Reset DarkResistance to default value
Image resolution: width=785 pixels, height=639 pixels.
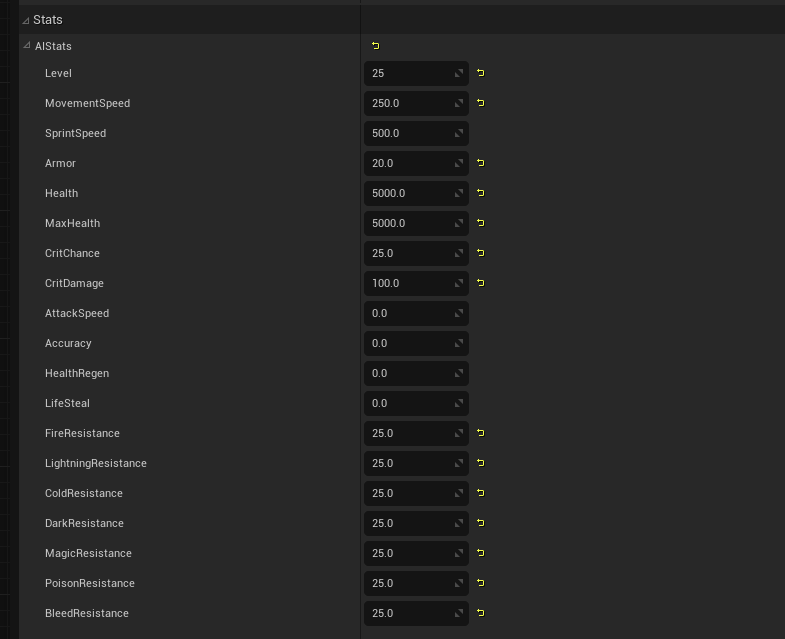pos(481,523)
